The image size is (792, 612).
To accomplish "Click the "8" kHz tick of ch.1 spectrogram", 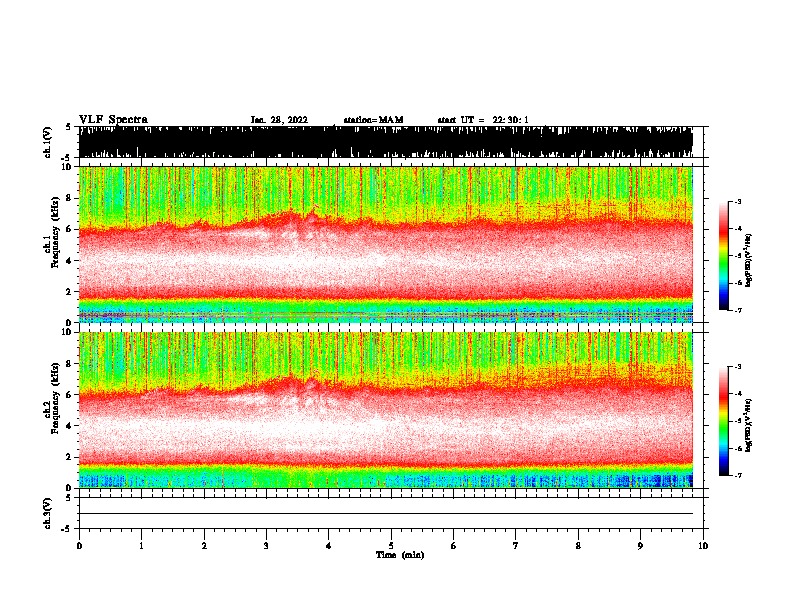I will coord(70,198).
